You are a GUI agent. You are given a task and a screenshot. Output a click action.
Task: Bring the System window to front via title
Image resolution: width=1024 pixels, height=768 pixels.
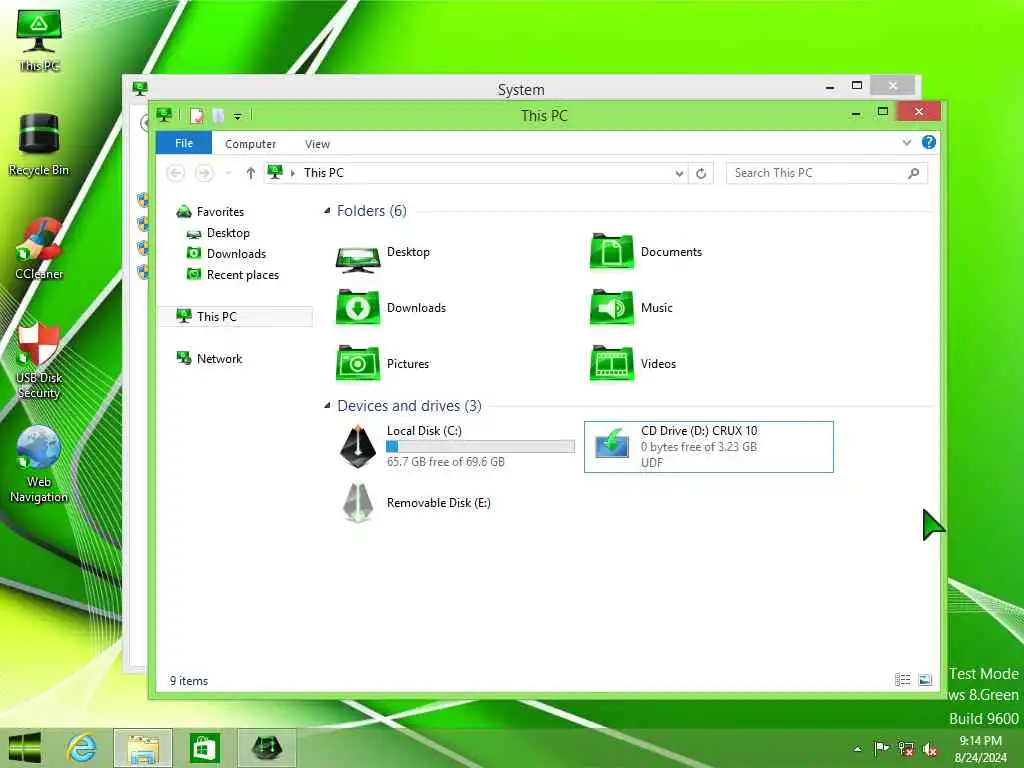[520, 89]
